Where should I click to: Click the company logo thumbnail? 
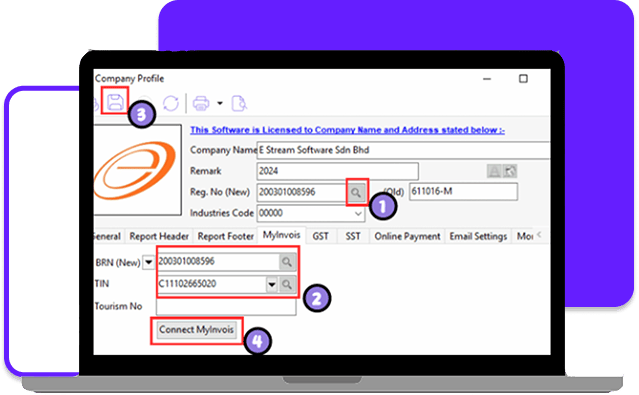coord(137,170)
